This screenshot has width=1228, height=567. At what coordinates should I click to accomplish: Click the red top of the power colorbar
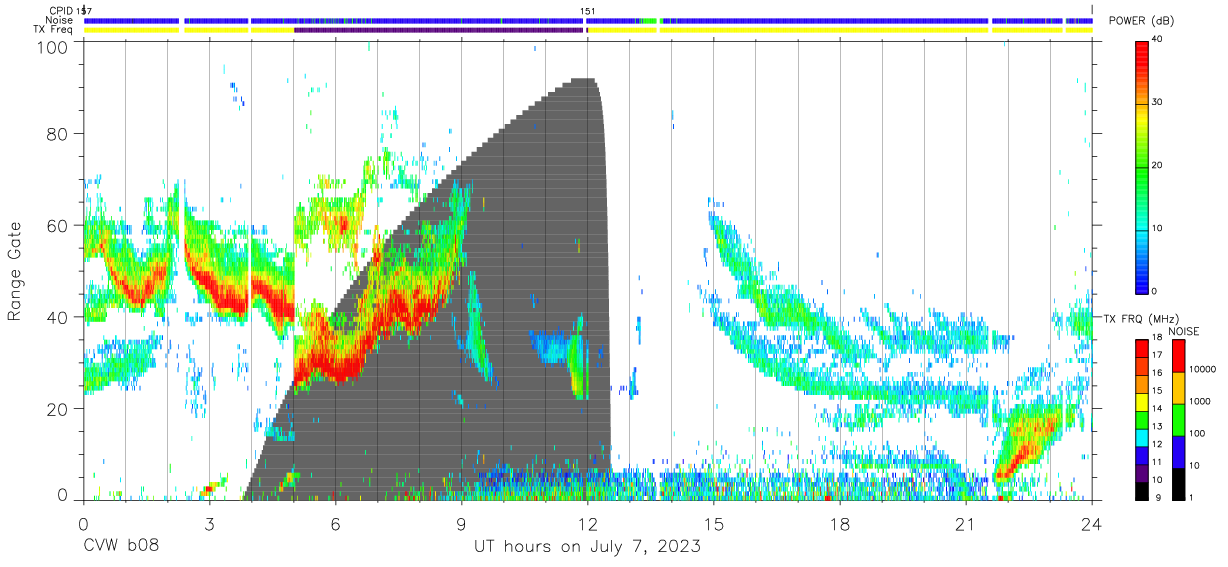click(x=1141, y=48)
